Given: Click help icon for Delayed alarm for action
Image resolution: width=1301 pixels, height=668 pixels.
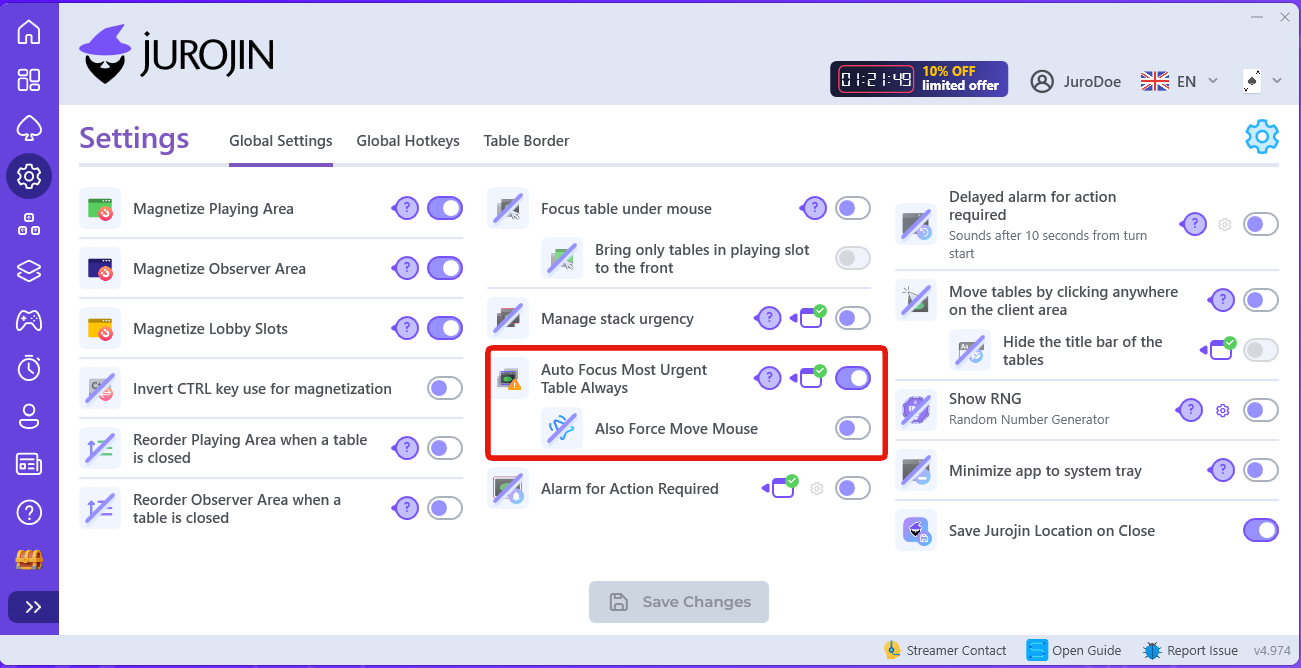Looking at the screenshot, I should 1194,224.
